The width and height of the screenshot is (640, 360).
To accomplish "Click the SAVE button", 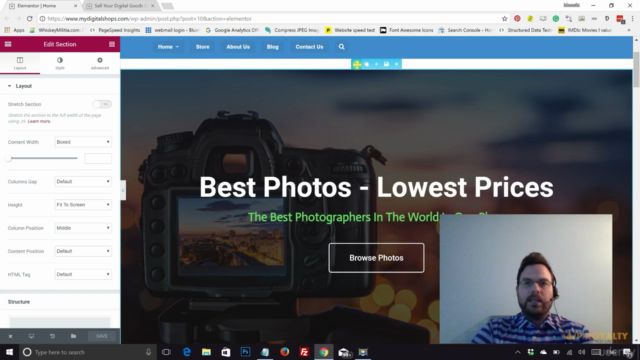I will [x=102, y=336].
